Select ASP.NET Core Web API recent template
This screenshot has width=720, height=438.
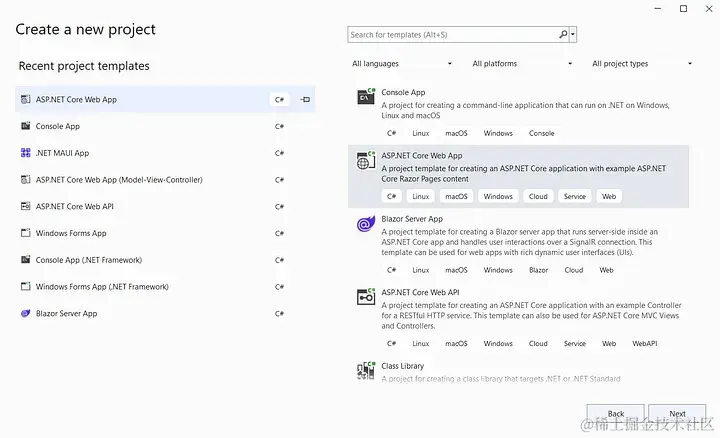(x=165, y=206)
